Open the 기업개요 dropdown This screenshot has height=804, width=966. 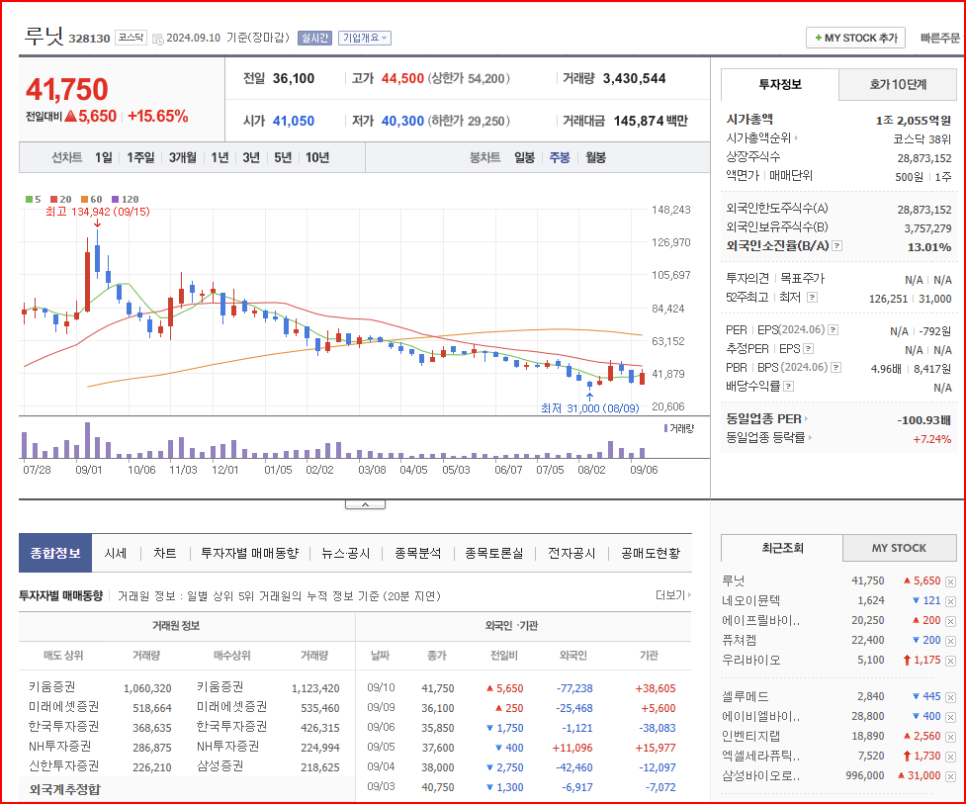tap(365, 38)
